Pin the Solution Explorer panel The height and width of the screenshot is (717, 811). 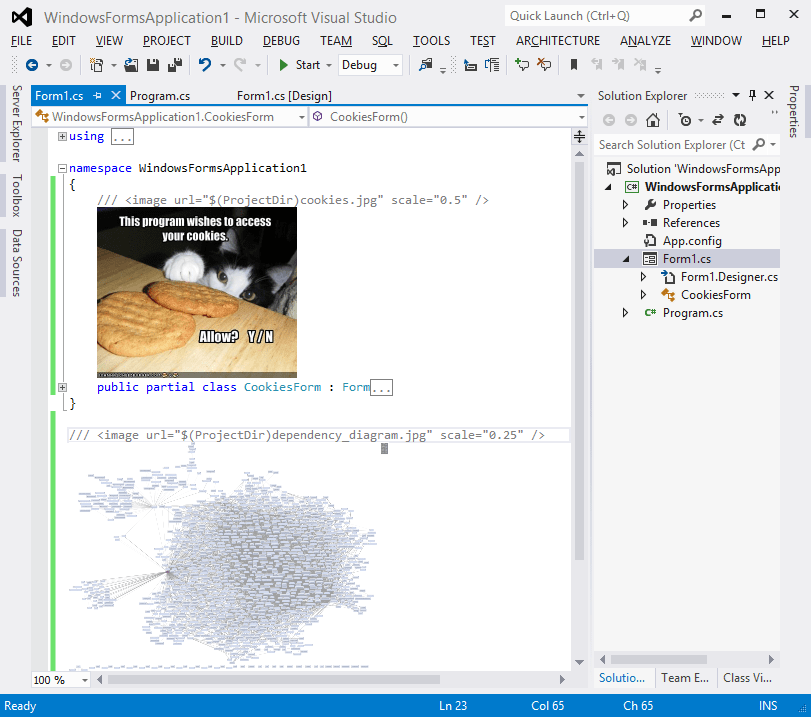[752, 95]
